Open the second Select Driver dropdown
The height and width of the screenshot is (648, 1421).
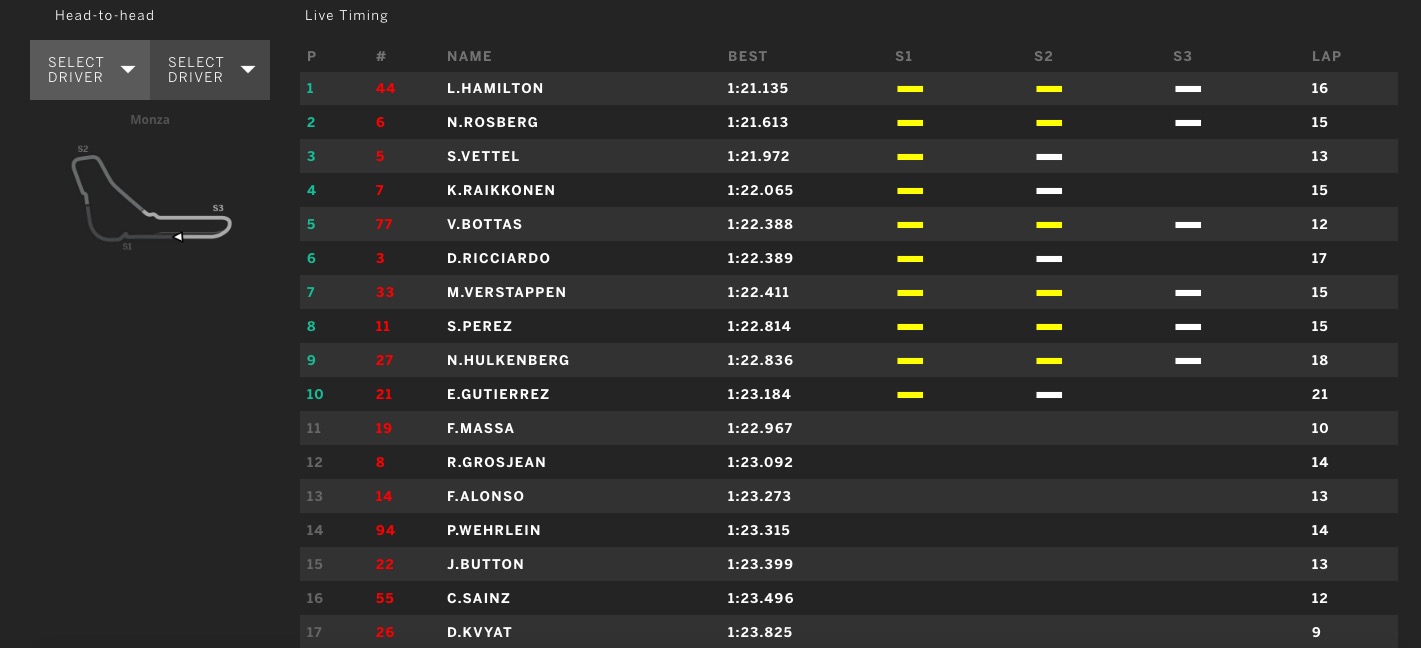(210, 70)
